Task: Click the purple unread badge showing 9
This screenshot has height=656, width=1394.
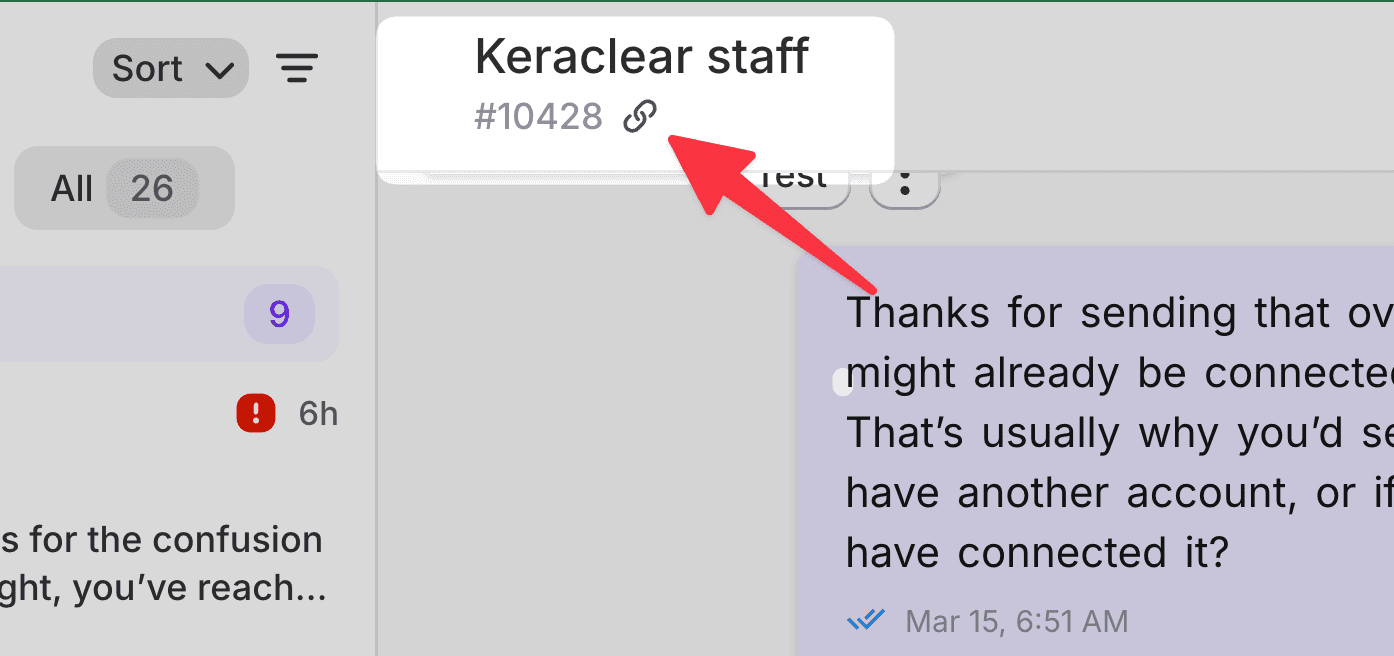Action: pos(279,314)
